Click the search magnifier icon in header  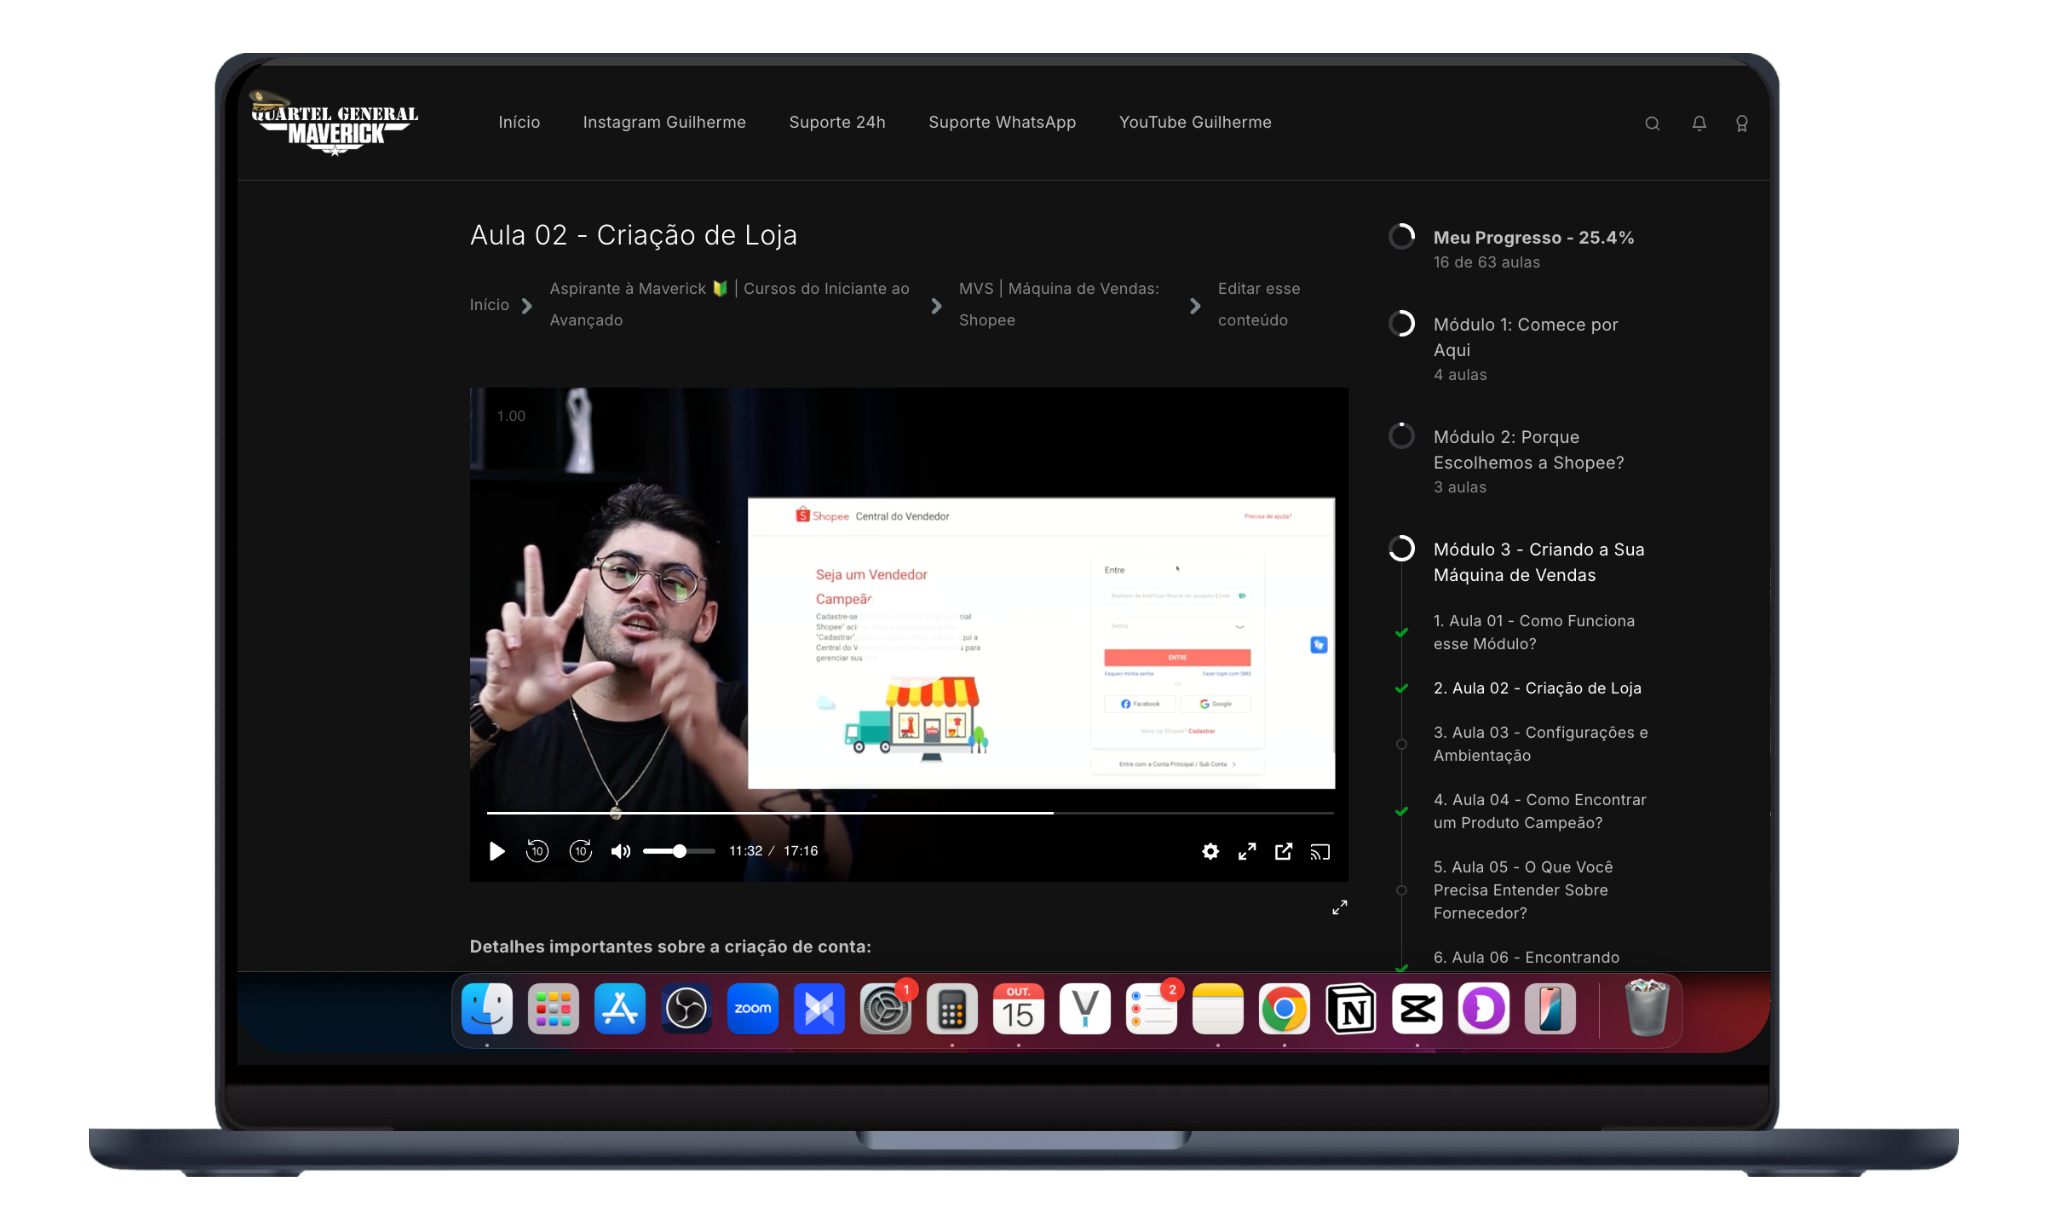pyautogui.click(x=1652, y=124)
